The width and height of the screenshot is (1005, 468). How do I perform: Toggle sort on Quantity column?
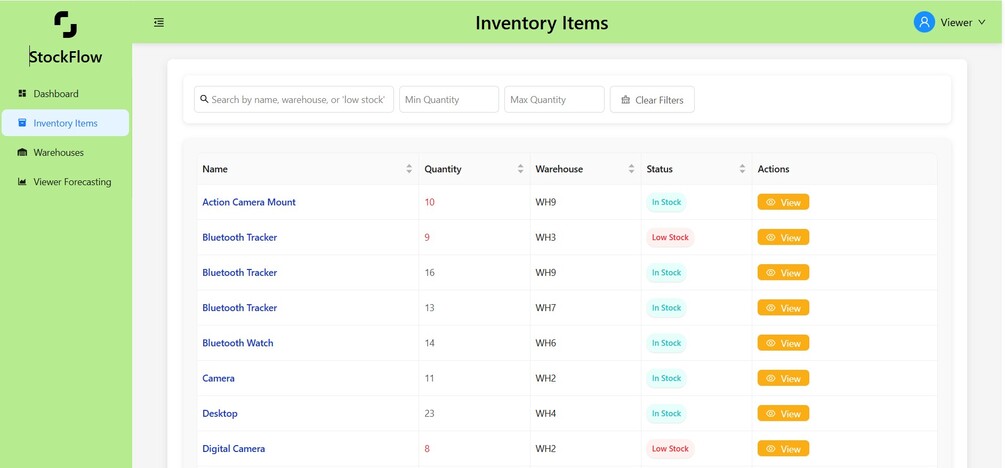click(x=520, y=169)
